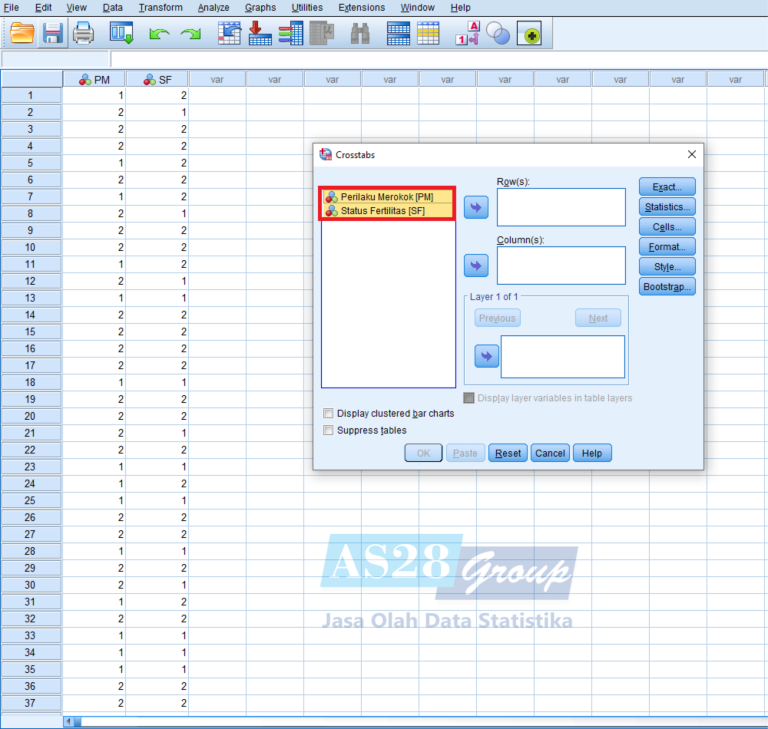Viewport: 768px width, 729px height.
Task: Tick the Suppress tables checkbox
Action: pos(329,431)
